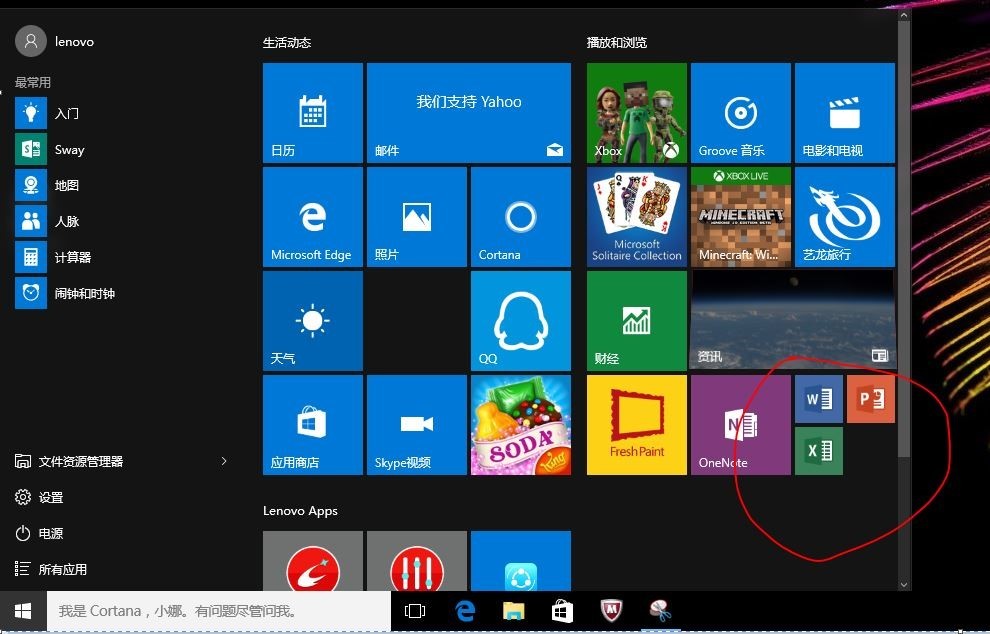Open the Excel tile
990x634 pixels.
click(x=819, y=451)
